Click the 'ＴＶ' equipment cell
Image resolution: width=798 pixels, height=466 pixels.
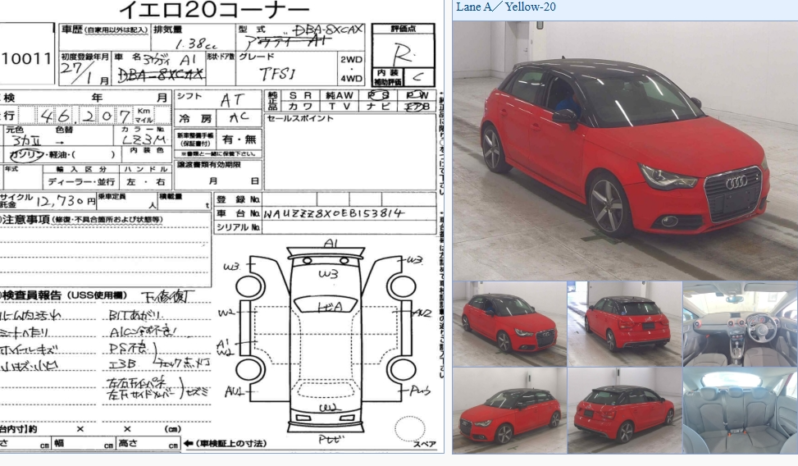[x=339, y=106]
